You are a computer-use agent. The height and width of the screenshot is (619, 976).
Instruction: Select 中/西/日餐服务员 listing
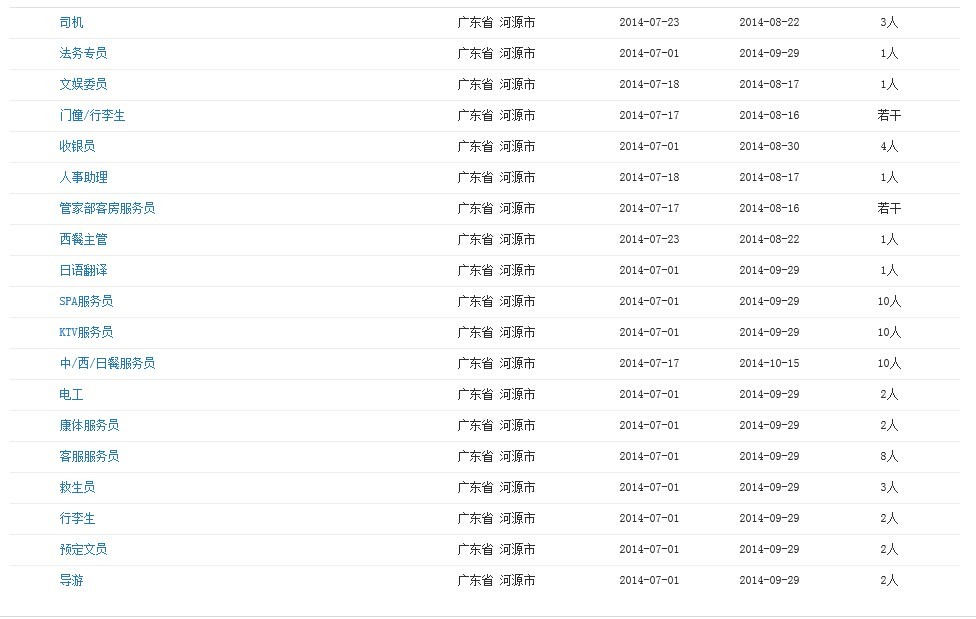[x=107, y=364]
